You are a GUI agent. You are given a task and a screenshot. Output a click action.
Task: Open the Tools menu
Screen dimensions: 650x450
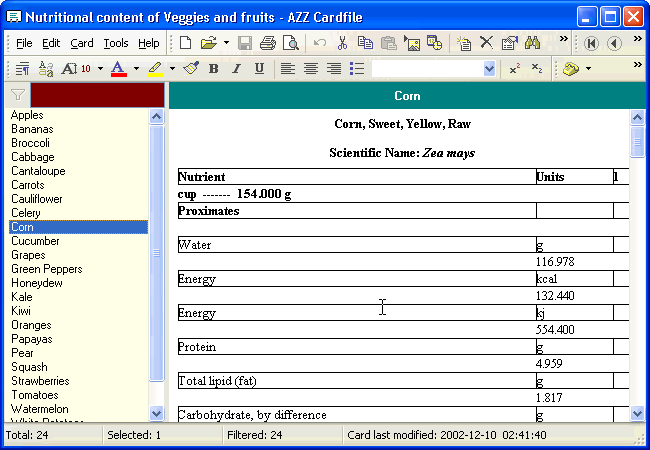click(116, 43)
